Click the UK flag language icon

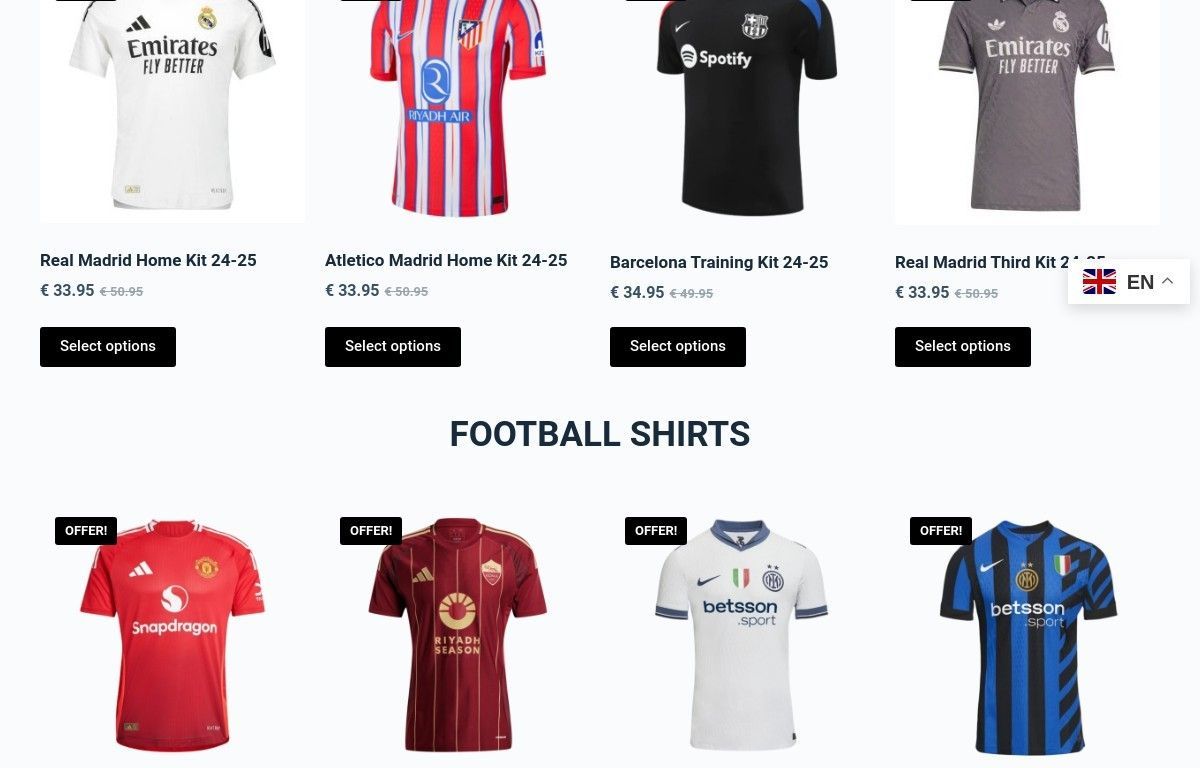pos(1099,282)
